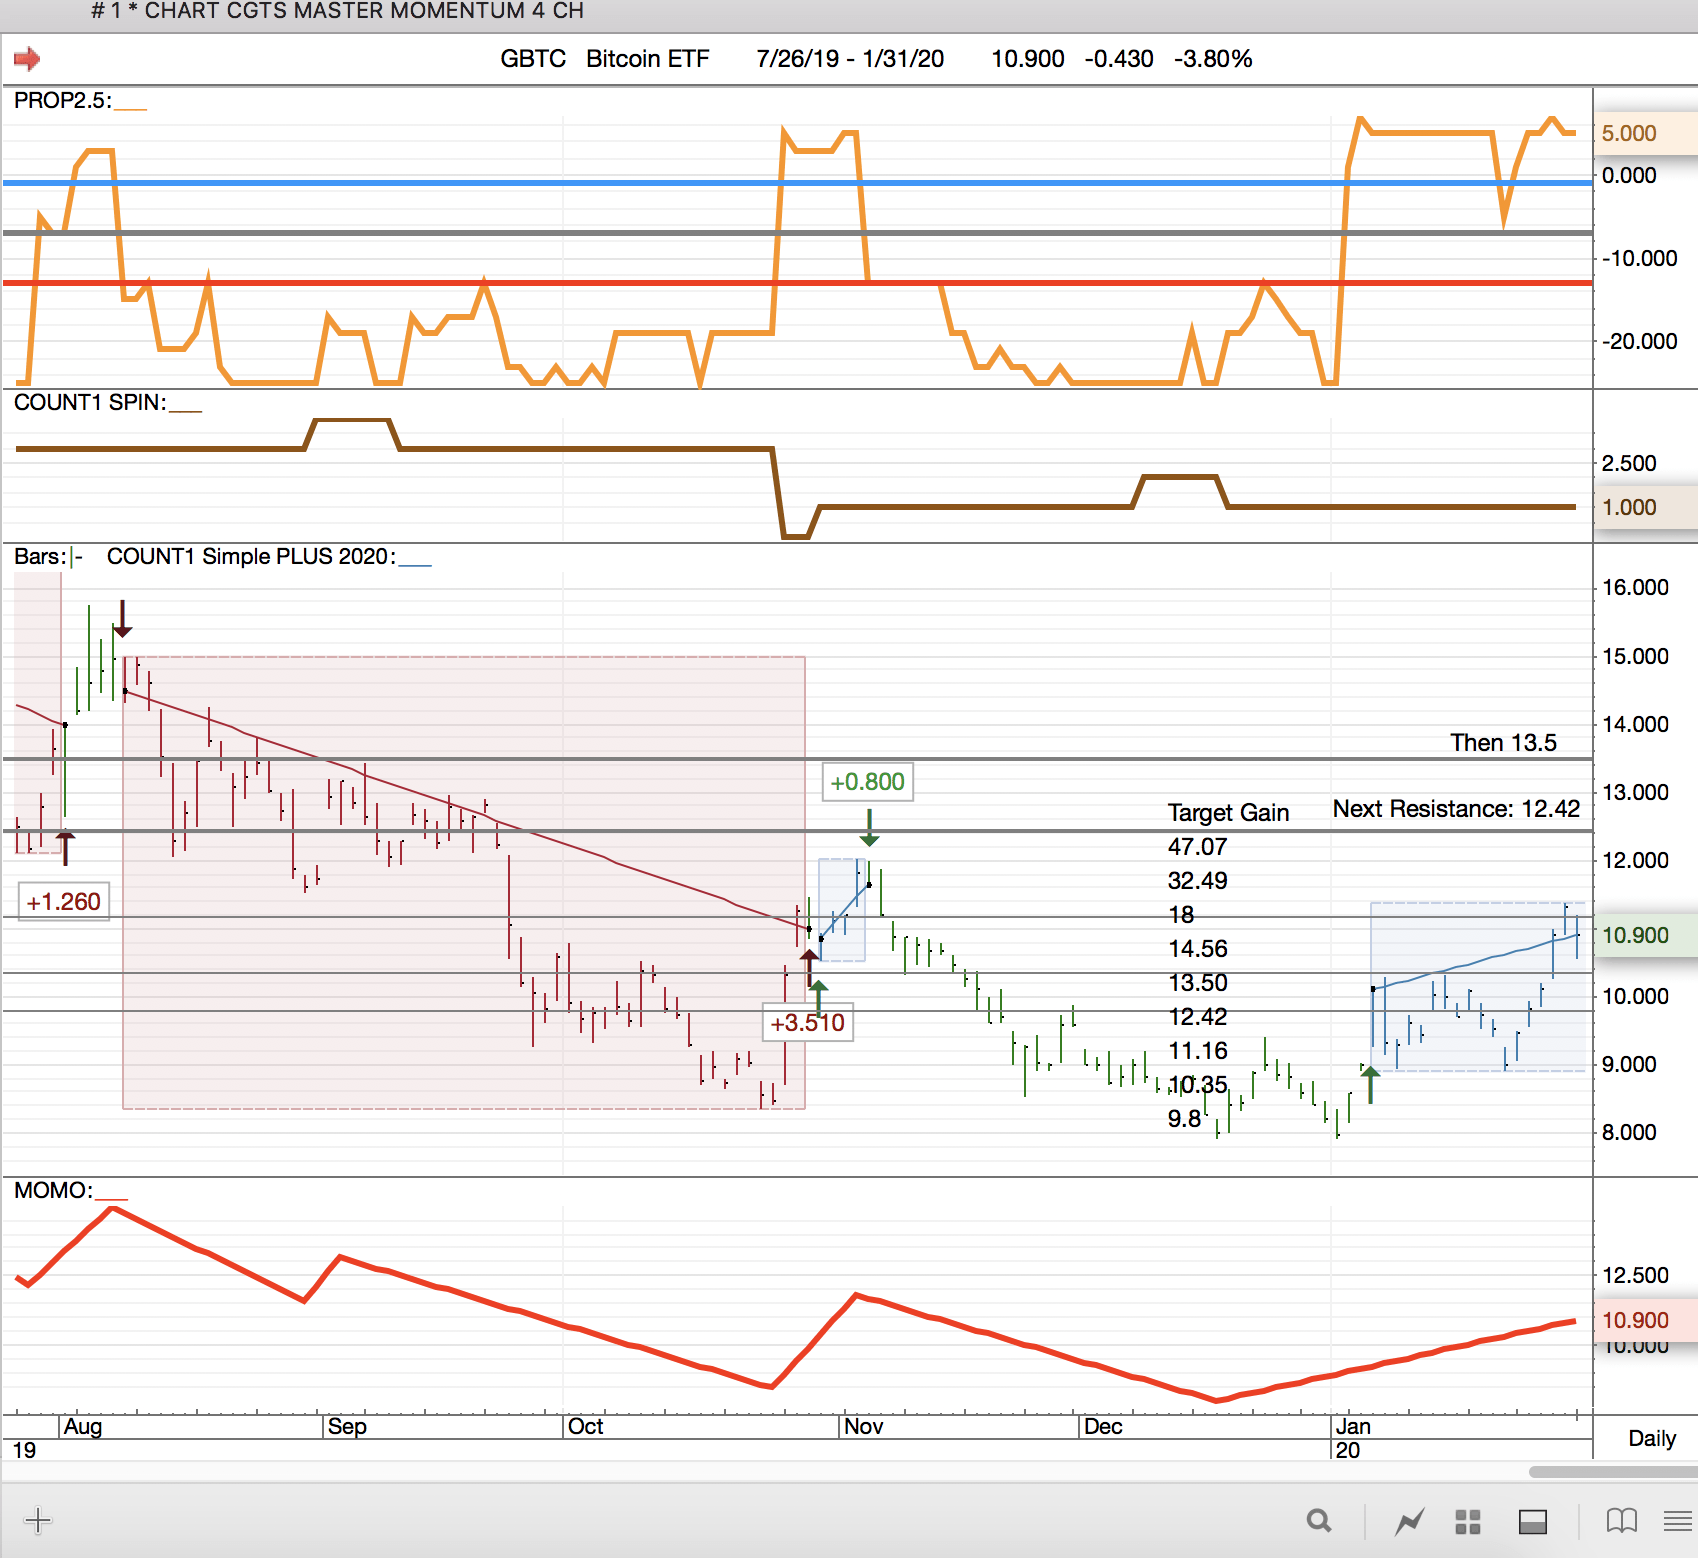Click the GBTC ticker symbol in header

tap(532, 59)
